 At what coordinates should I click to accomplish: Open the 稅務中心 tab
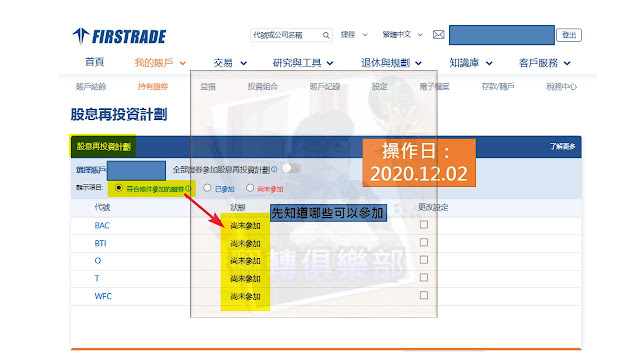pyautogui.click(x=561, y=87)
